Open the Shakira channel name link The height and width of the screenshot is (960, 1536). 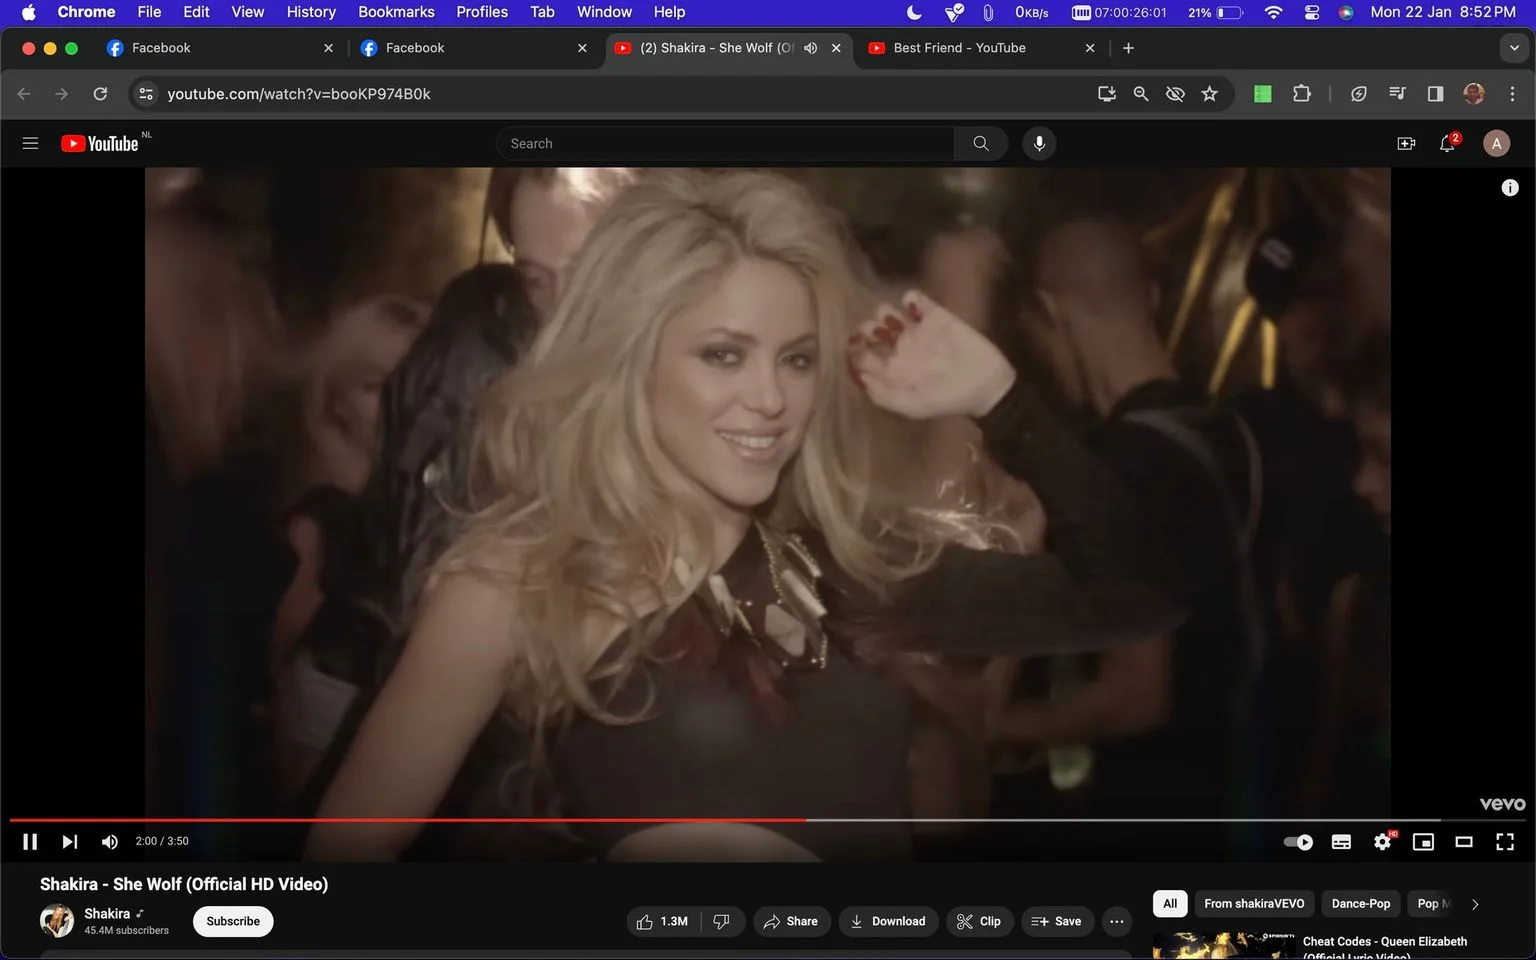[107, 913]
